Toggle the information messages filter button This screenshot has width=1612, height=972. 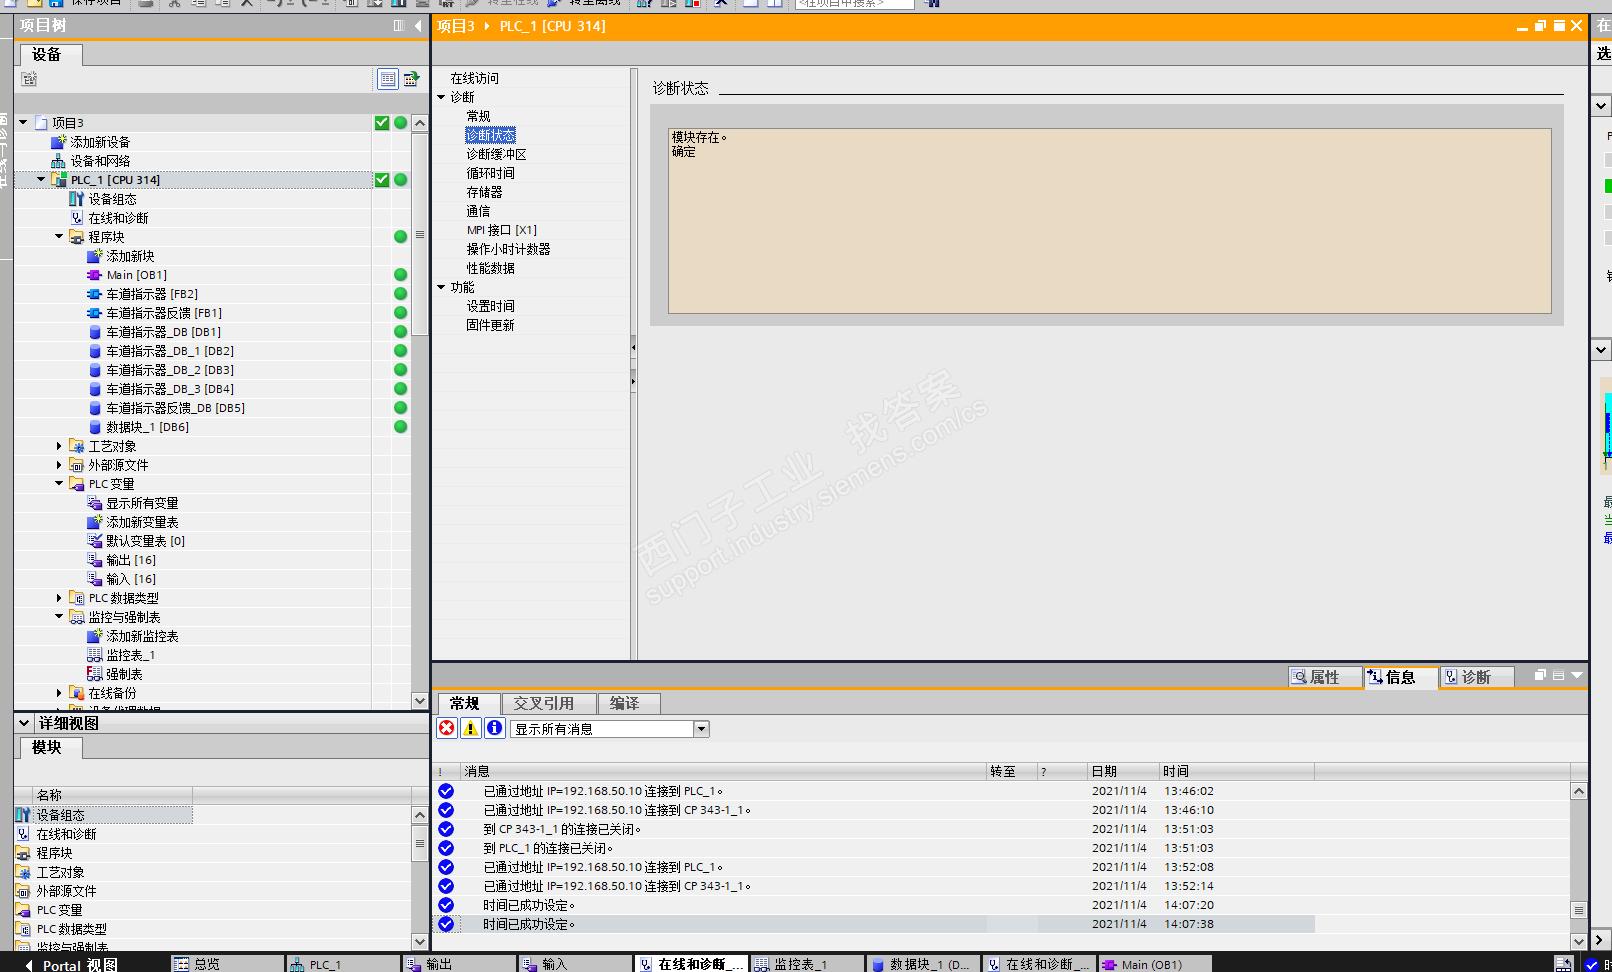pyautogui.click(x=494, y=728)
